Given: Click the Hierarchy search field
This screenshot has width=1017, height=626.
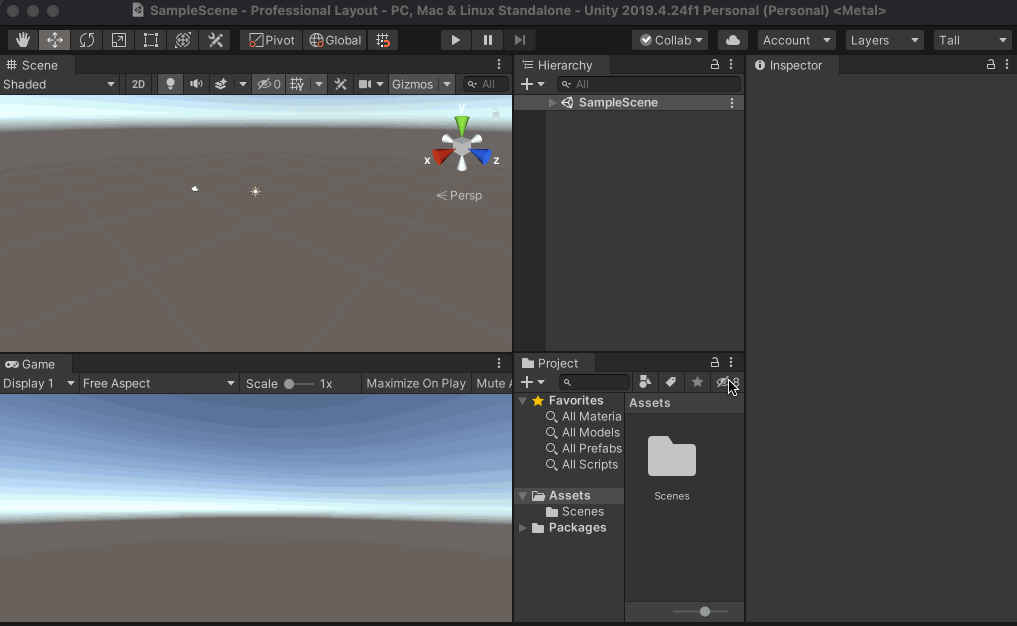Looking at the screenshot, I should (x=649, y=84).
